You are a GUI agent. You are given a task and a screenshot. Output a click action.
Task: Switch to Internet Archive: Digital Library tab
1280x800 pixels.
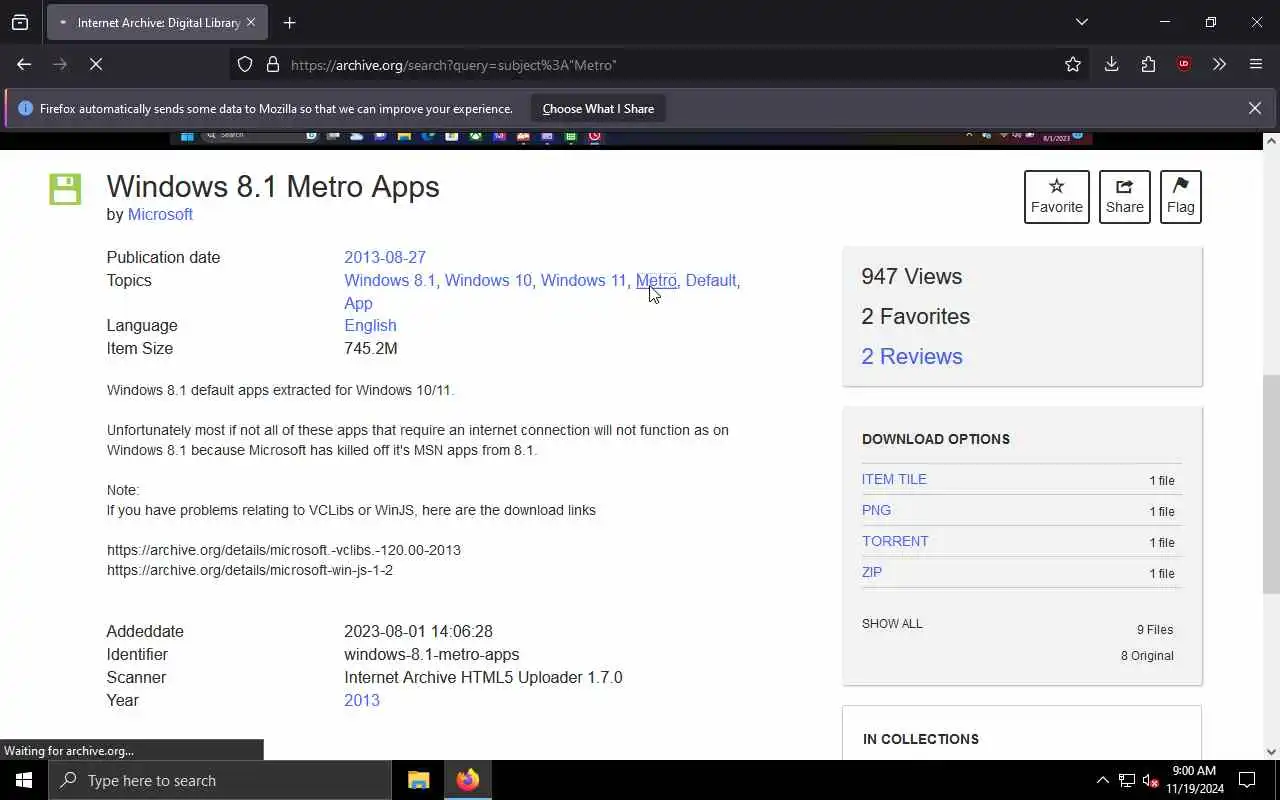(157, 22)
